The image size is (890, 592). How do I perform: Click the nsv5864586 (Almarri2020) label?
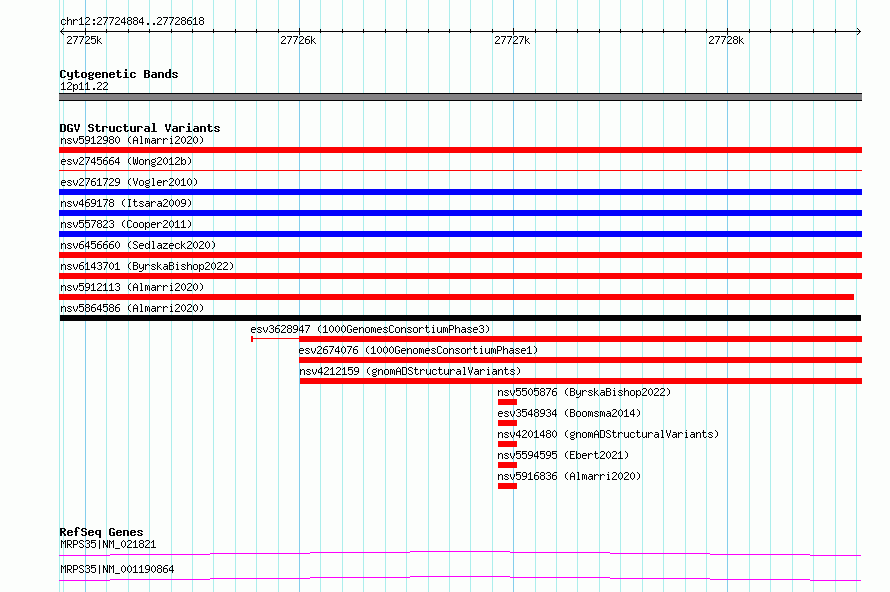click(x=132, y=308)
